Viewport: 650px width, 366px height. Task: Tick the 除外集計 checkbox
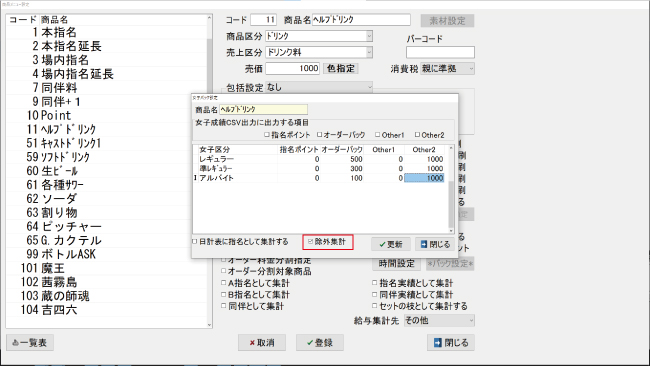click(310, 242)
